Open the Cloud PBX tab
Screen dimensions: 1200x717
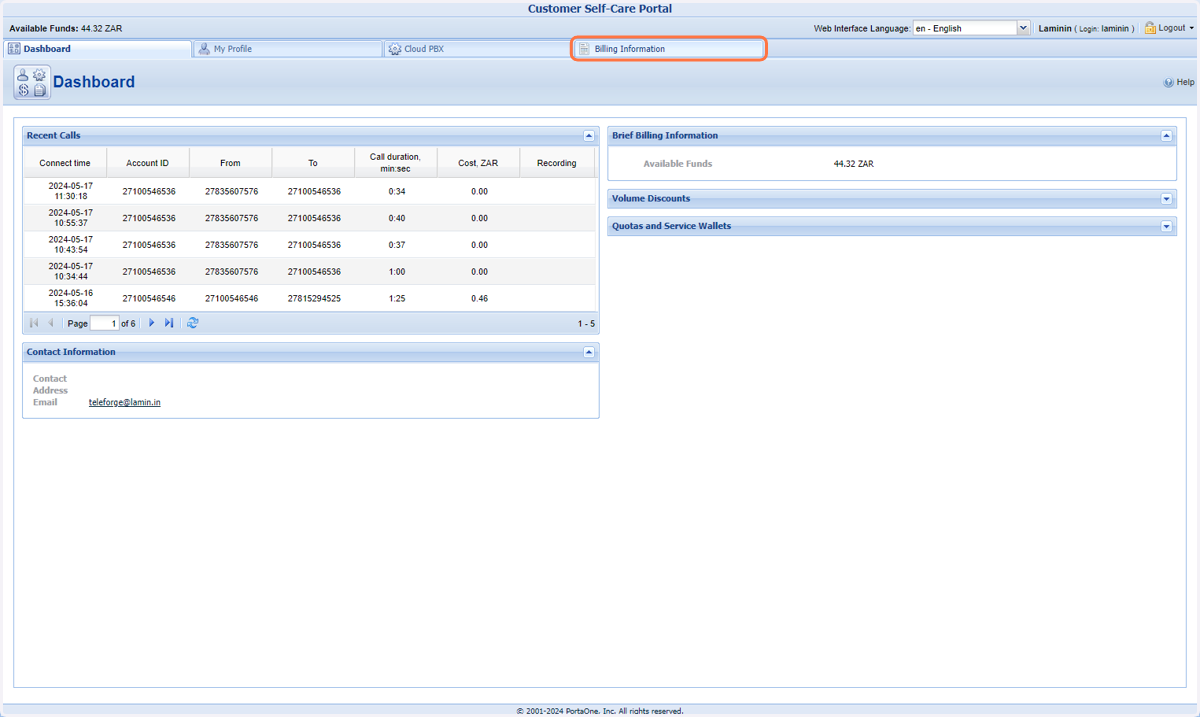click(x=478, y=49)
